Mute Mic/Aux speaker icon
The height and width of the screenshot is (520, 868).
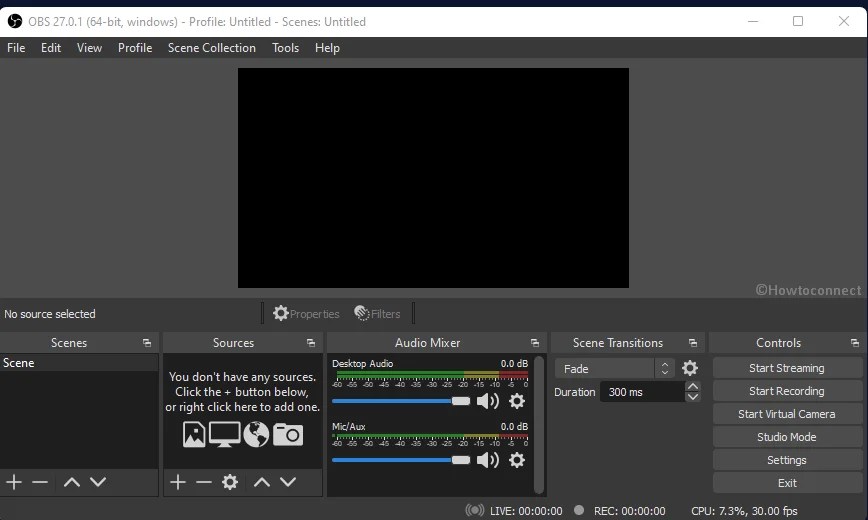click(488, 460)
